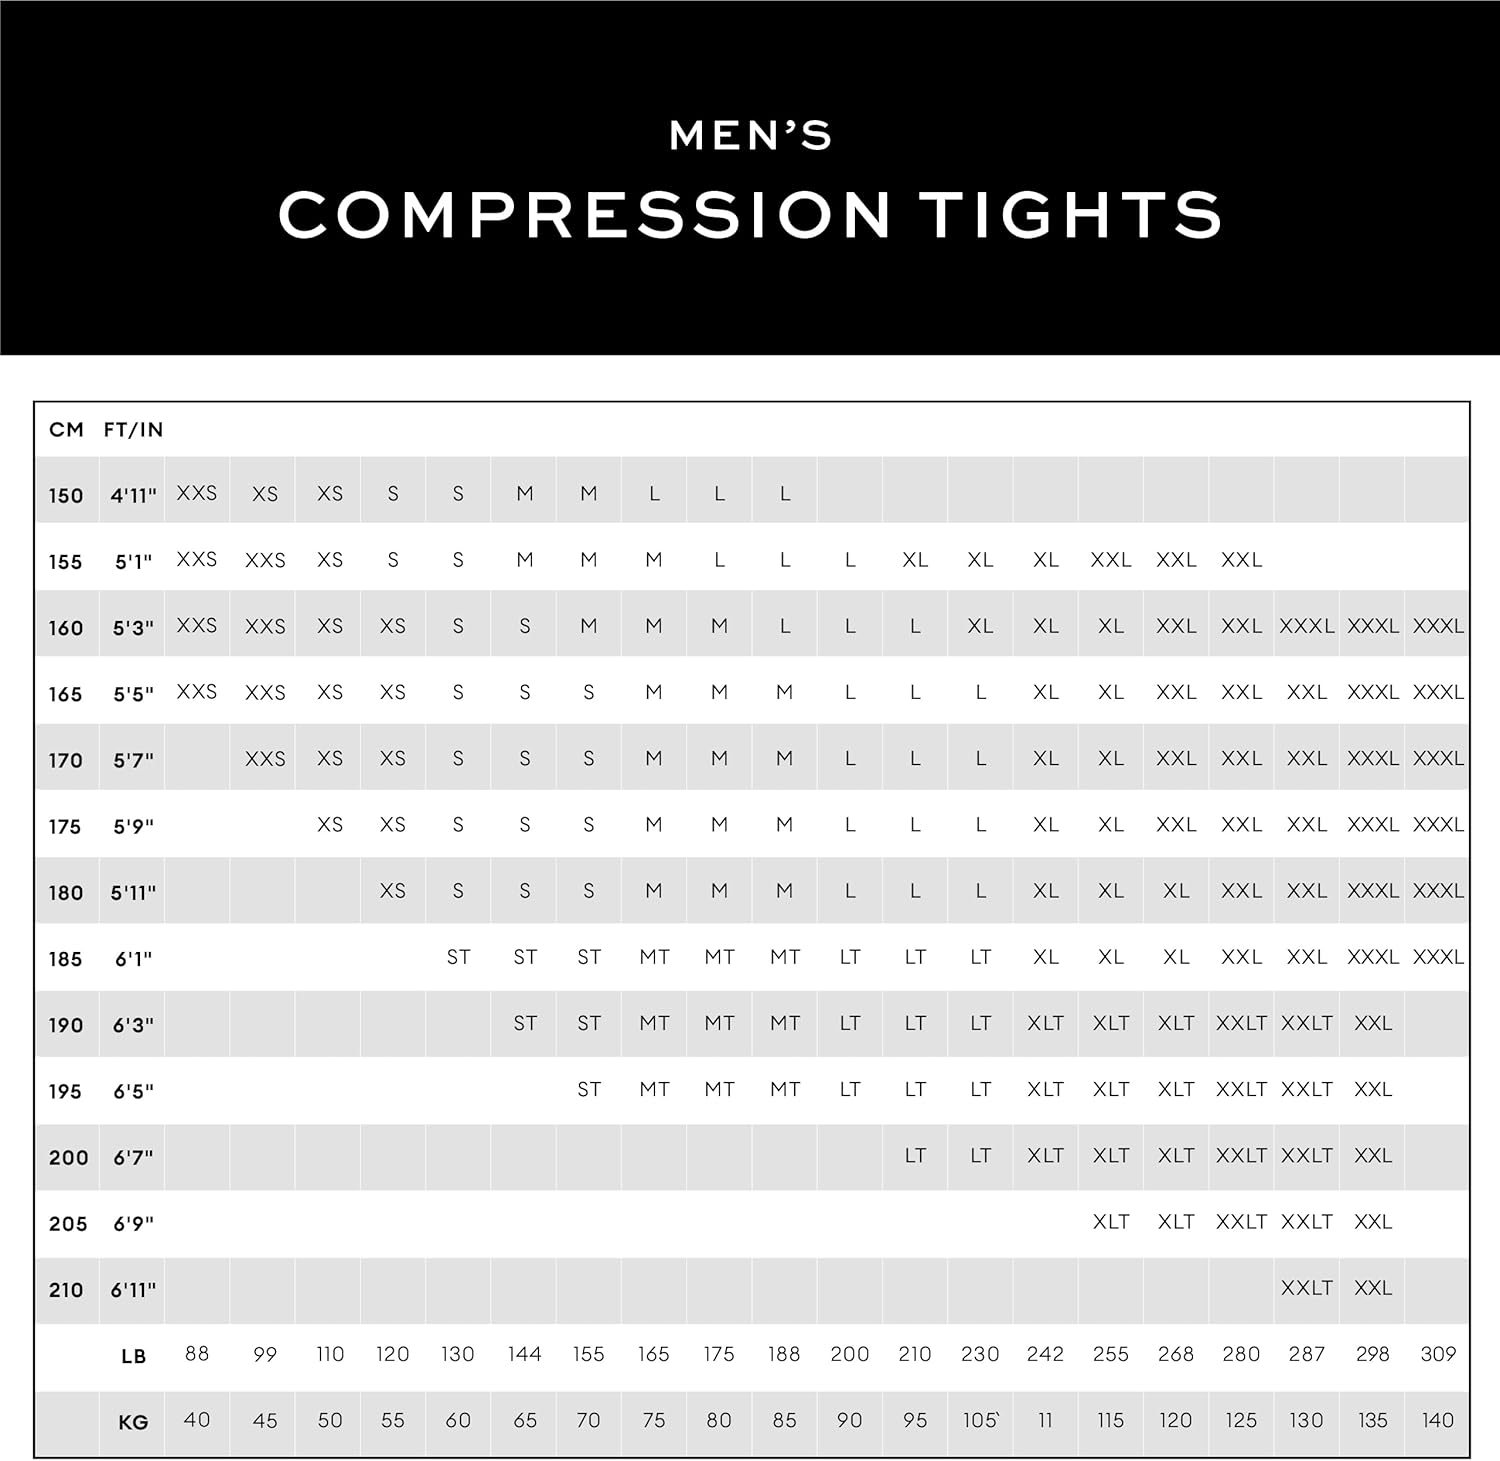Click the LB row label
The image size is (1500, 1461).
[133, 1356]
